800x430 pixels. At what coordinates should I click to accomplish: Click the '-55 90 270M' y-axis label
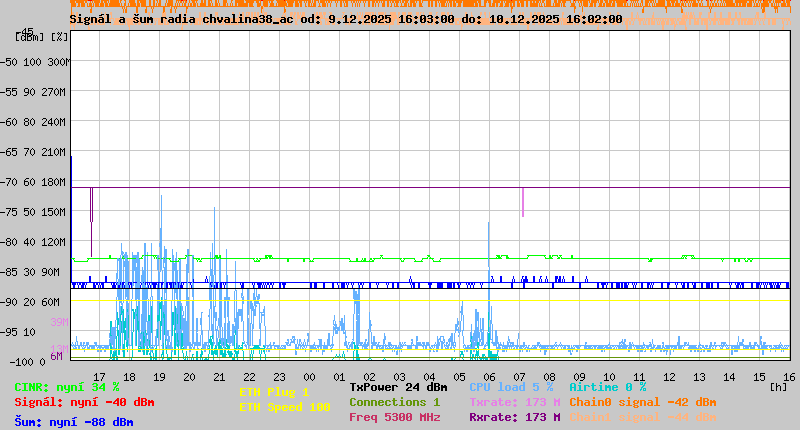[35, 92]
